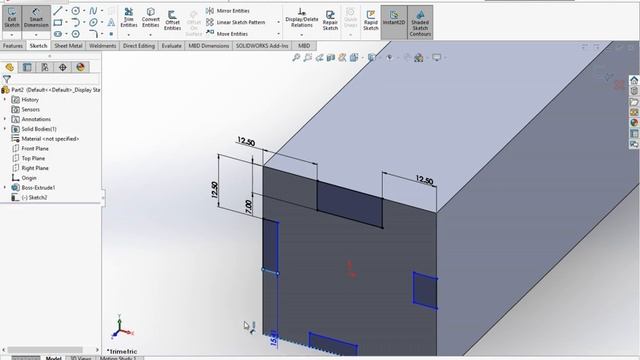Click the Offset Entities tool
Image resolution: width=640 pixels, height=360 pixels.
pos(172,20)
